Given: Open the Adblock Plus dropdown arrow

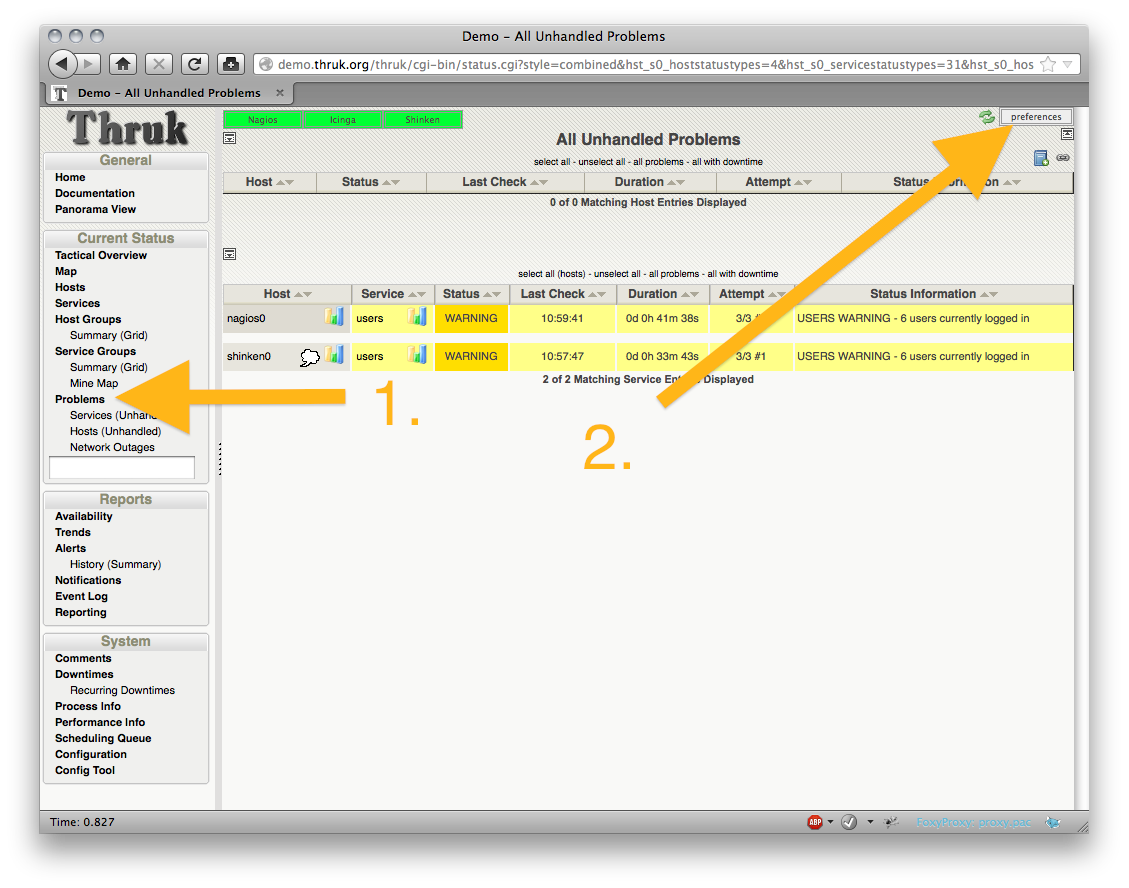Looking at the screenshot, I should pos(831,822).
